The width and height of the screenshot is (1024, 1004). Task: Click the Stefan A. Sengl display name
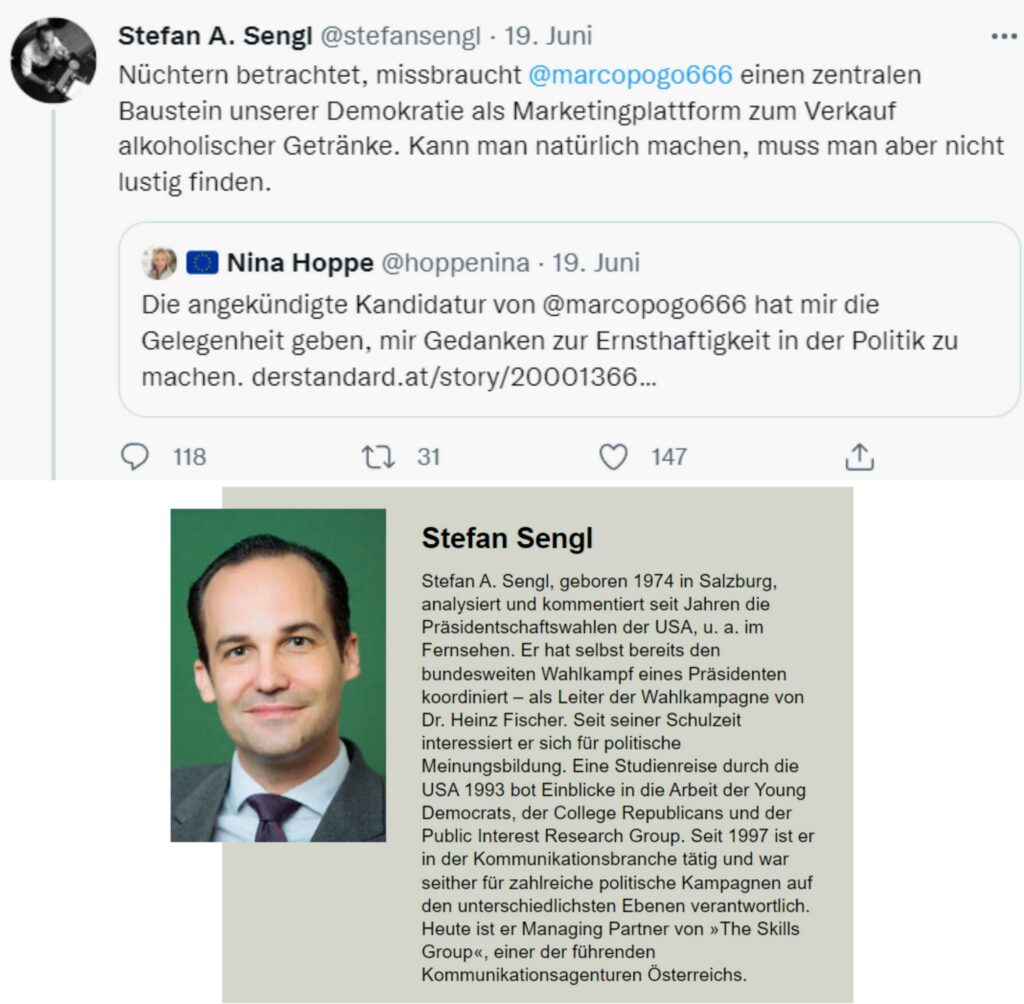point(215,37)
